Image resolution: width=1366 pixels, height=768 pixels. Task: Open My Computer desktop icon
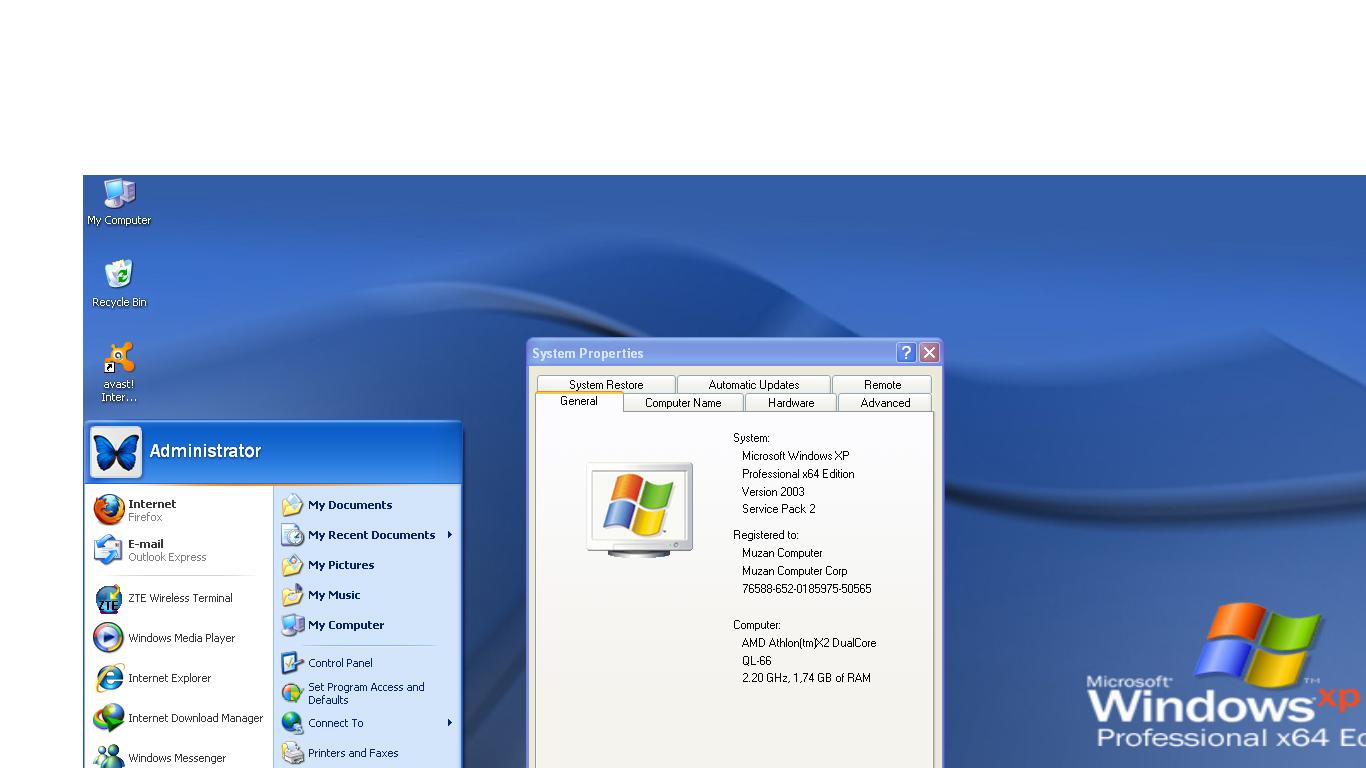coord(119,200)
